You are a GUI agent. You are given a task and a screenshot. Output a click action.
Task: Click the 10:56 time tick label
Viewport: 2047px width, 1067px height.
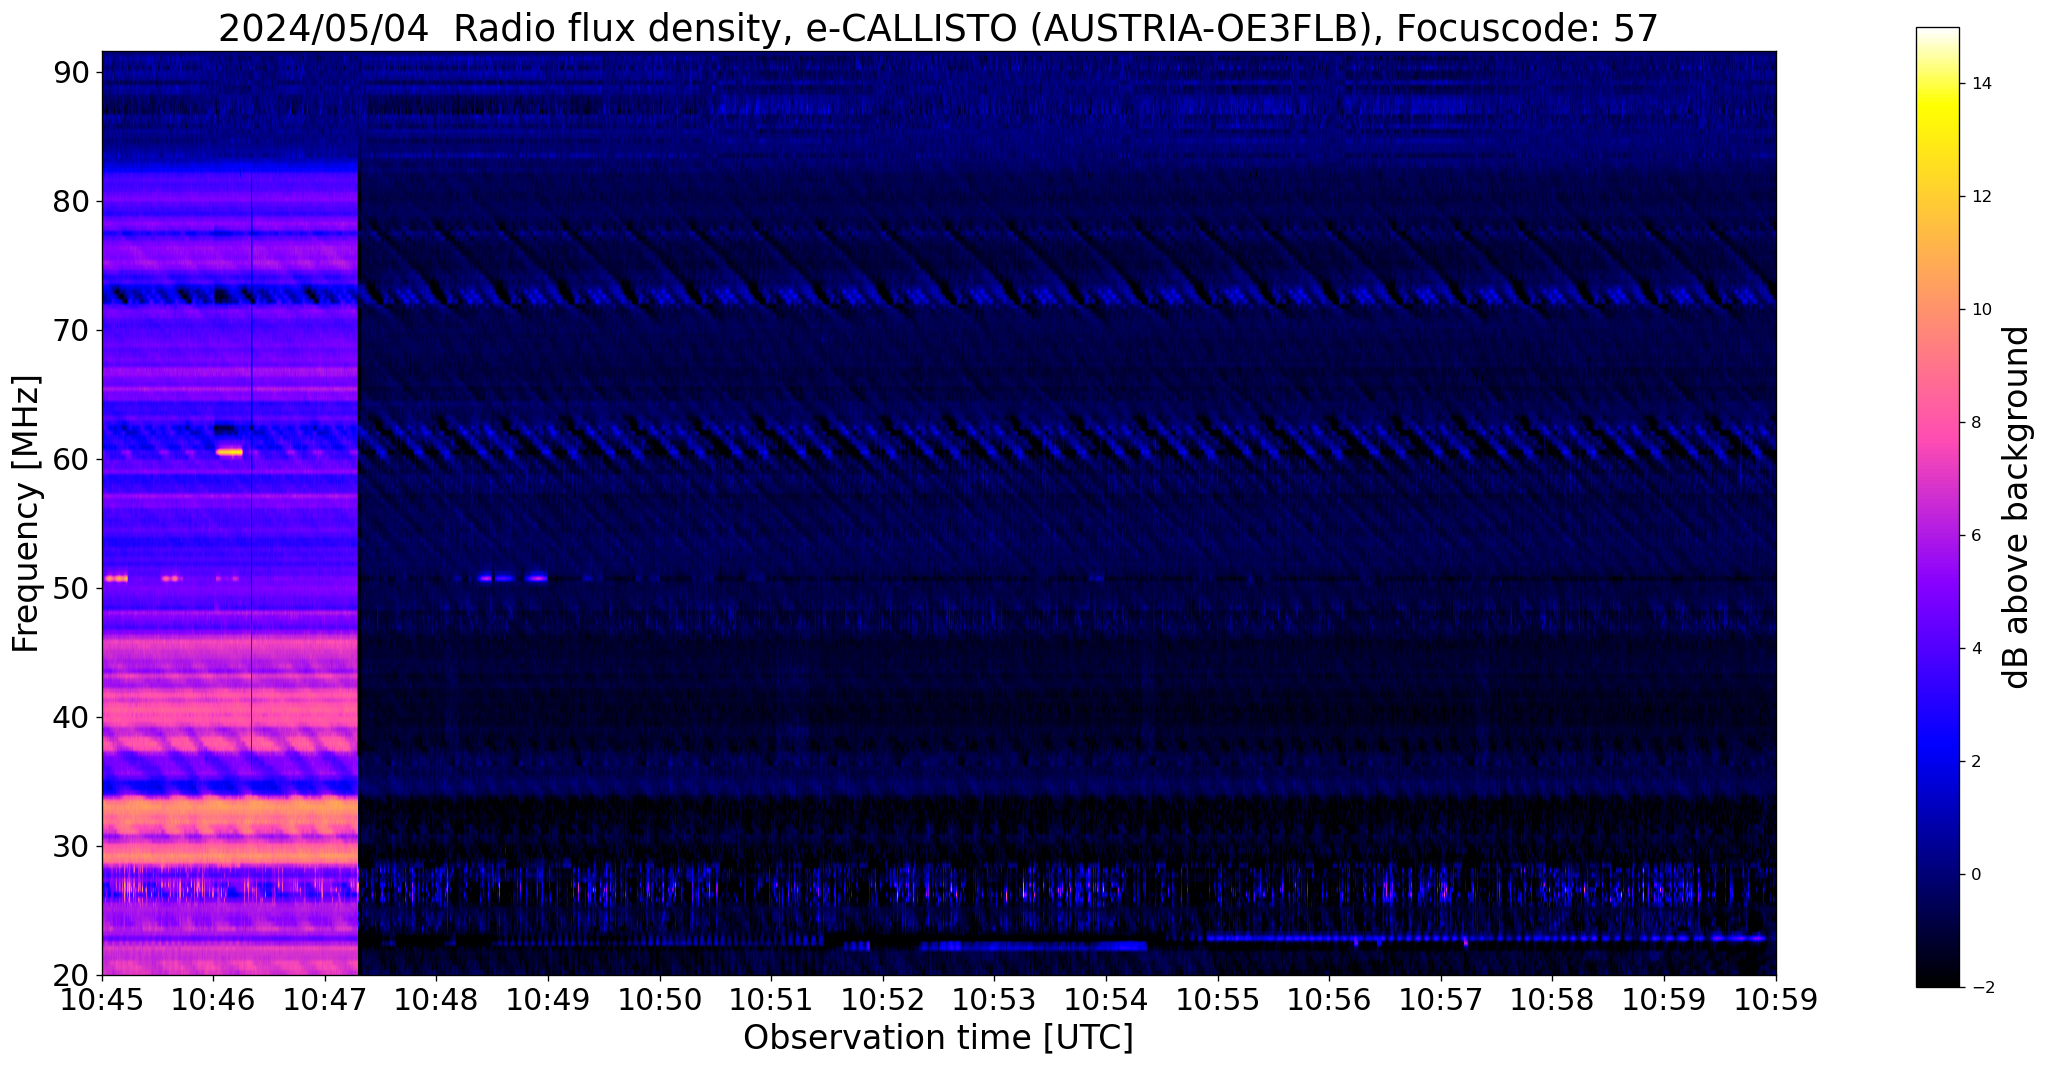1329,999
